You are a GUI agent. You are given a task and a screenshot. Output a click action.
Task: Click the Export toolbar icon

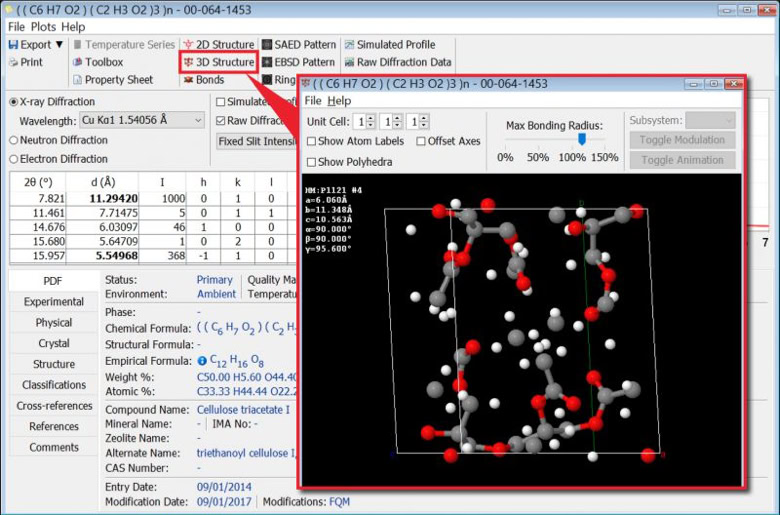[13, 45]
